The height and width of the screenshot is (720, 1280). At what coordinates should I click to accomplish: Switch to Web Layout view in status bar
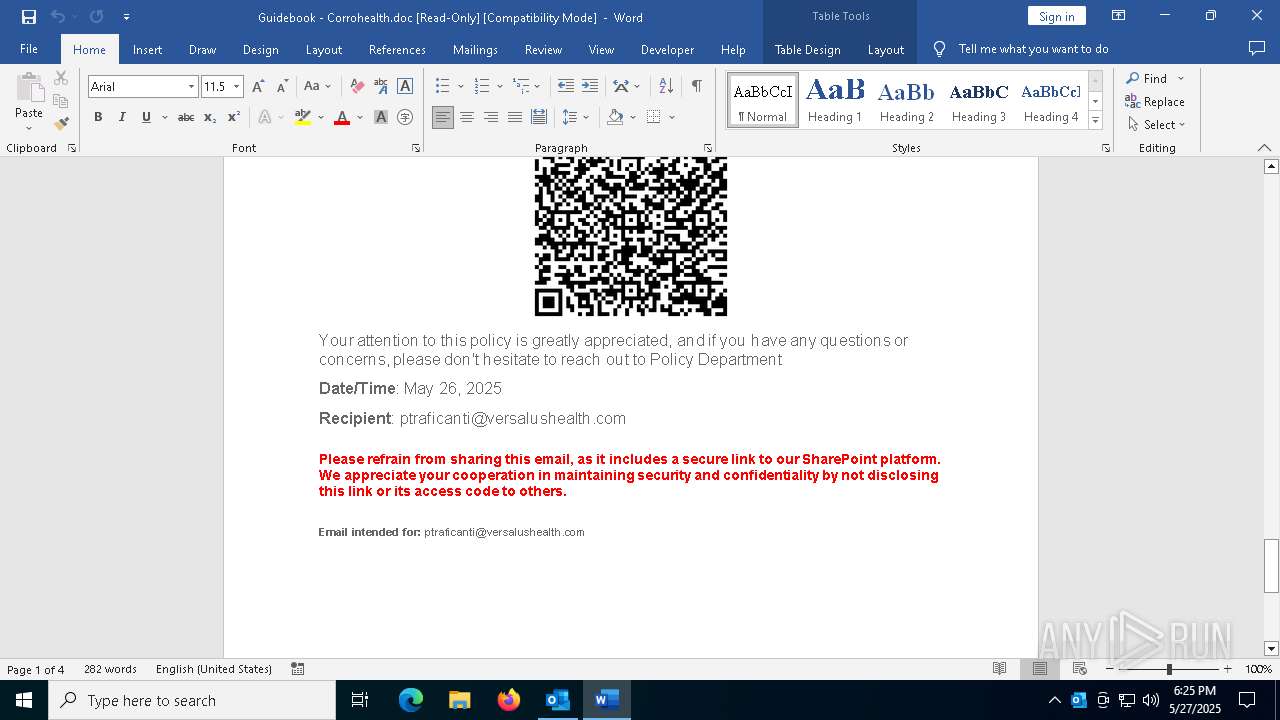coord(1080,669)
